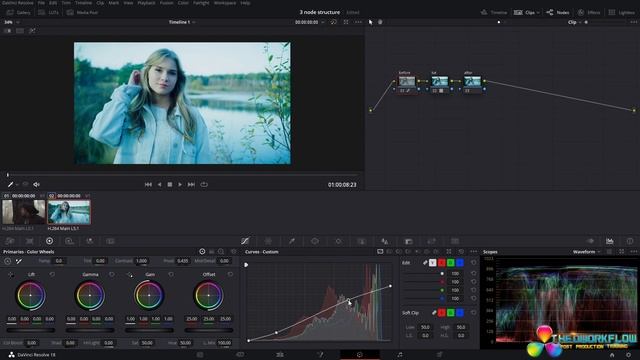Open the Waveform scope type dropdown
This screenshot has width=640, height=360.
pos(587,252)
